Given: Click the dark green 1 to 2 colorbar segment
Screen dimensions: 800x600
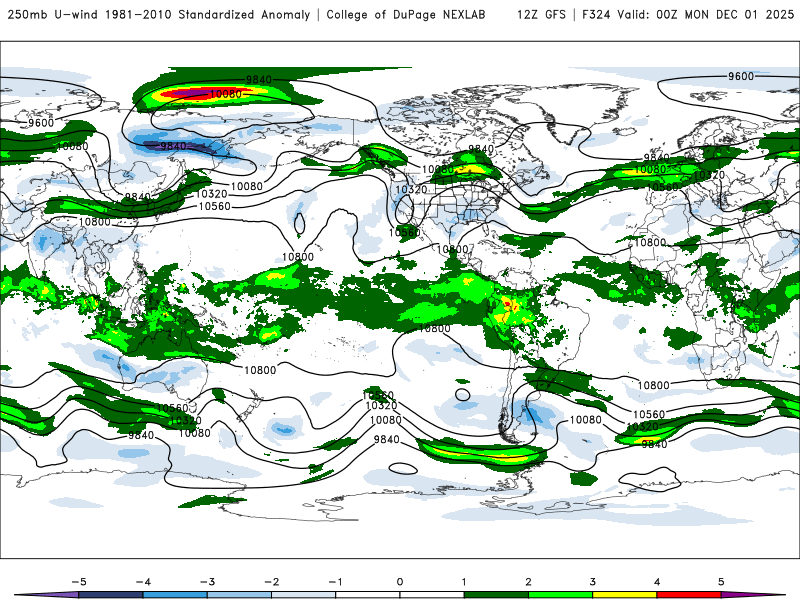Looking at the screenshot, I should click(x=496, y=595).
